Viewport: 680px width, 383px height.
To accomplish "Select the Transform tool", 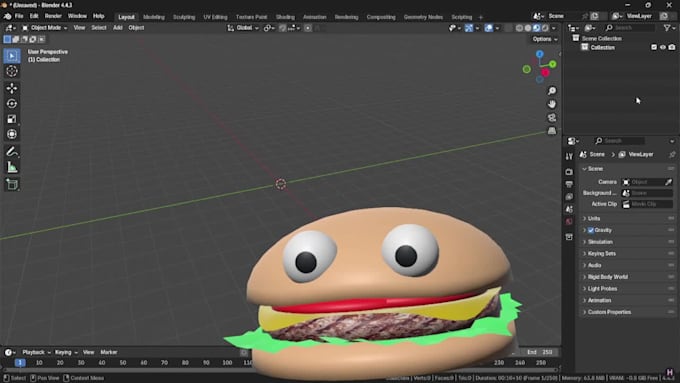I will coord(12,134).
